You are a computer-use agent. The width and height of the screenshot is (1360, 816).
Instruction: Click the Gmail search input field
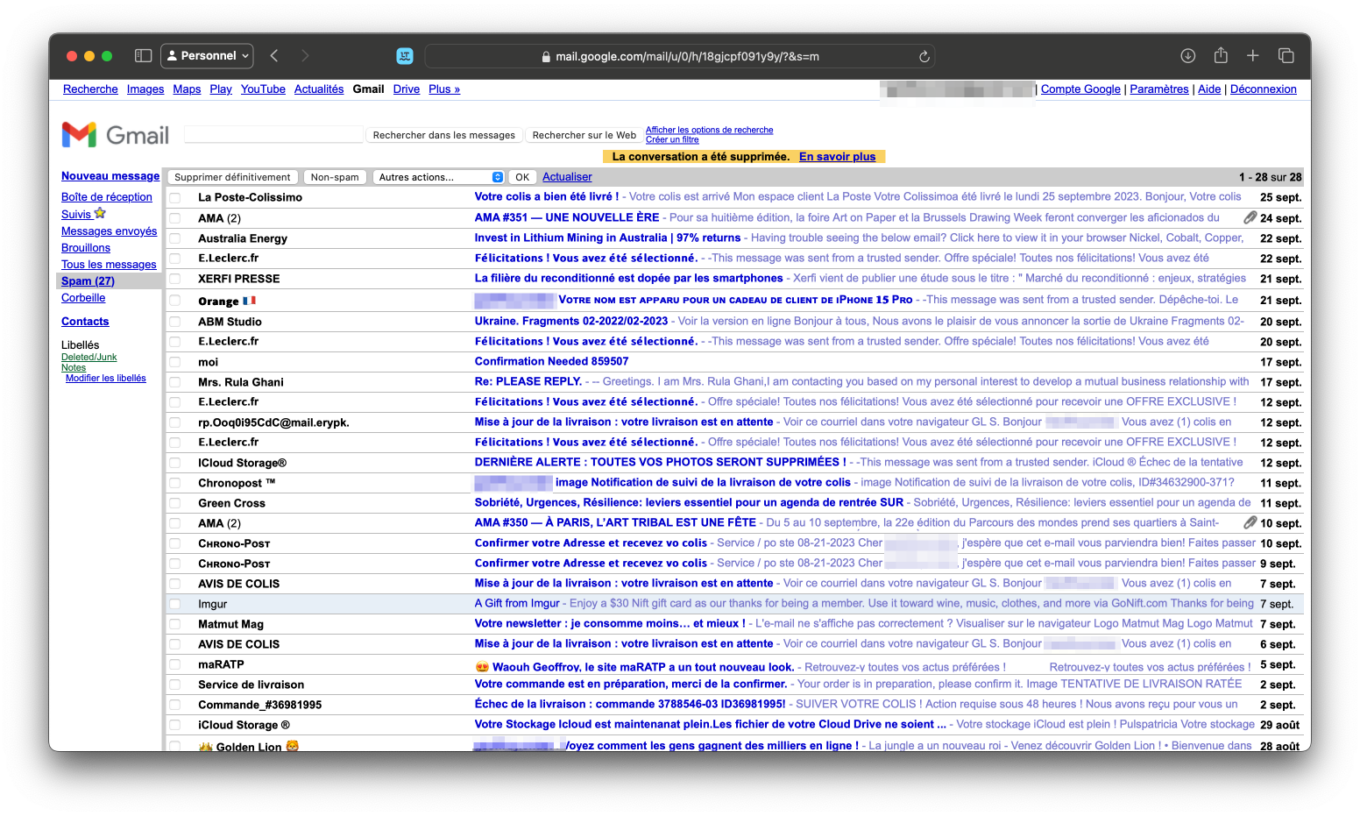pyautogui.click(x=274, y=134)
